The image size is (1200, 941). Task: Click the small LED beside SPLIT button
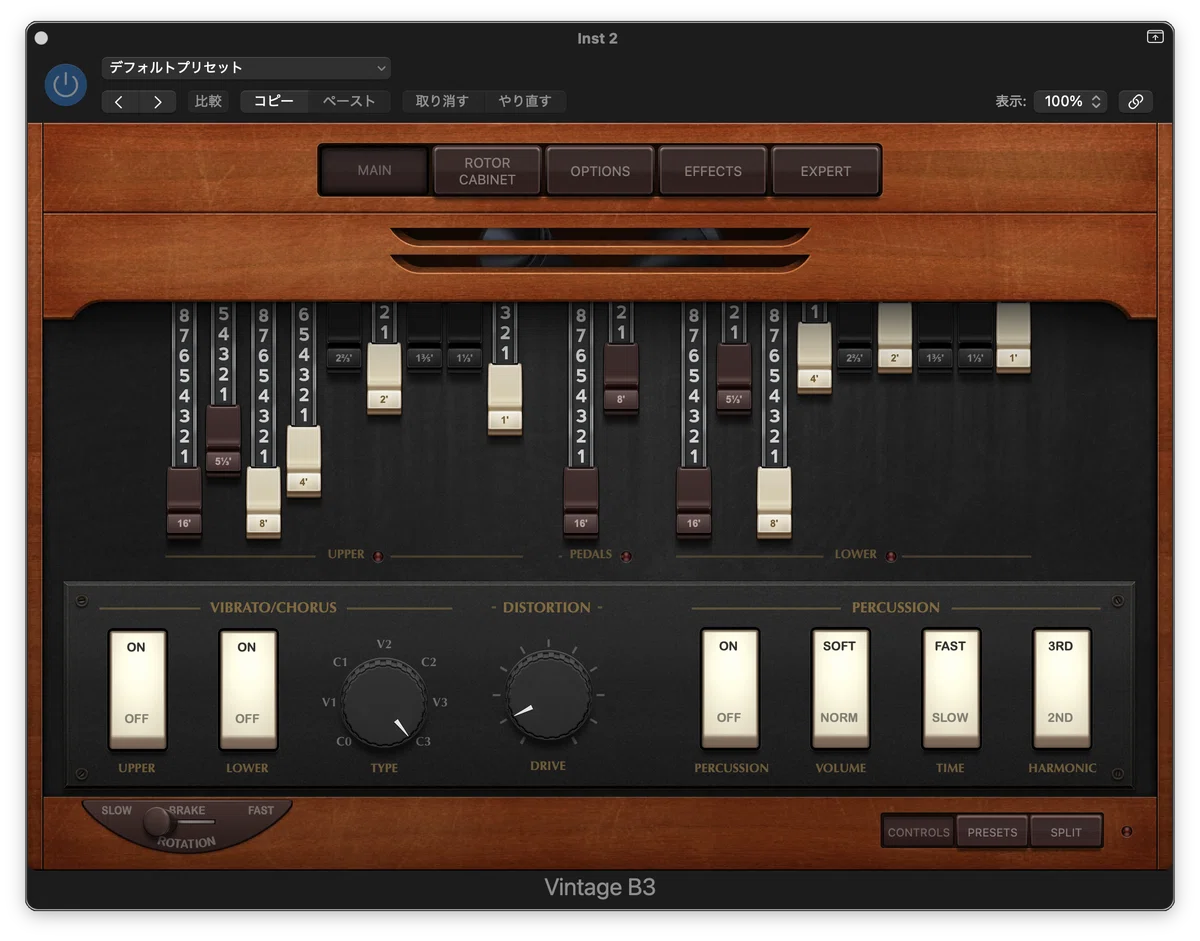pos(1127,831)
